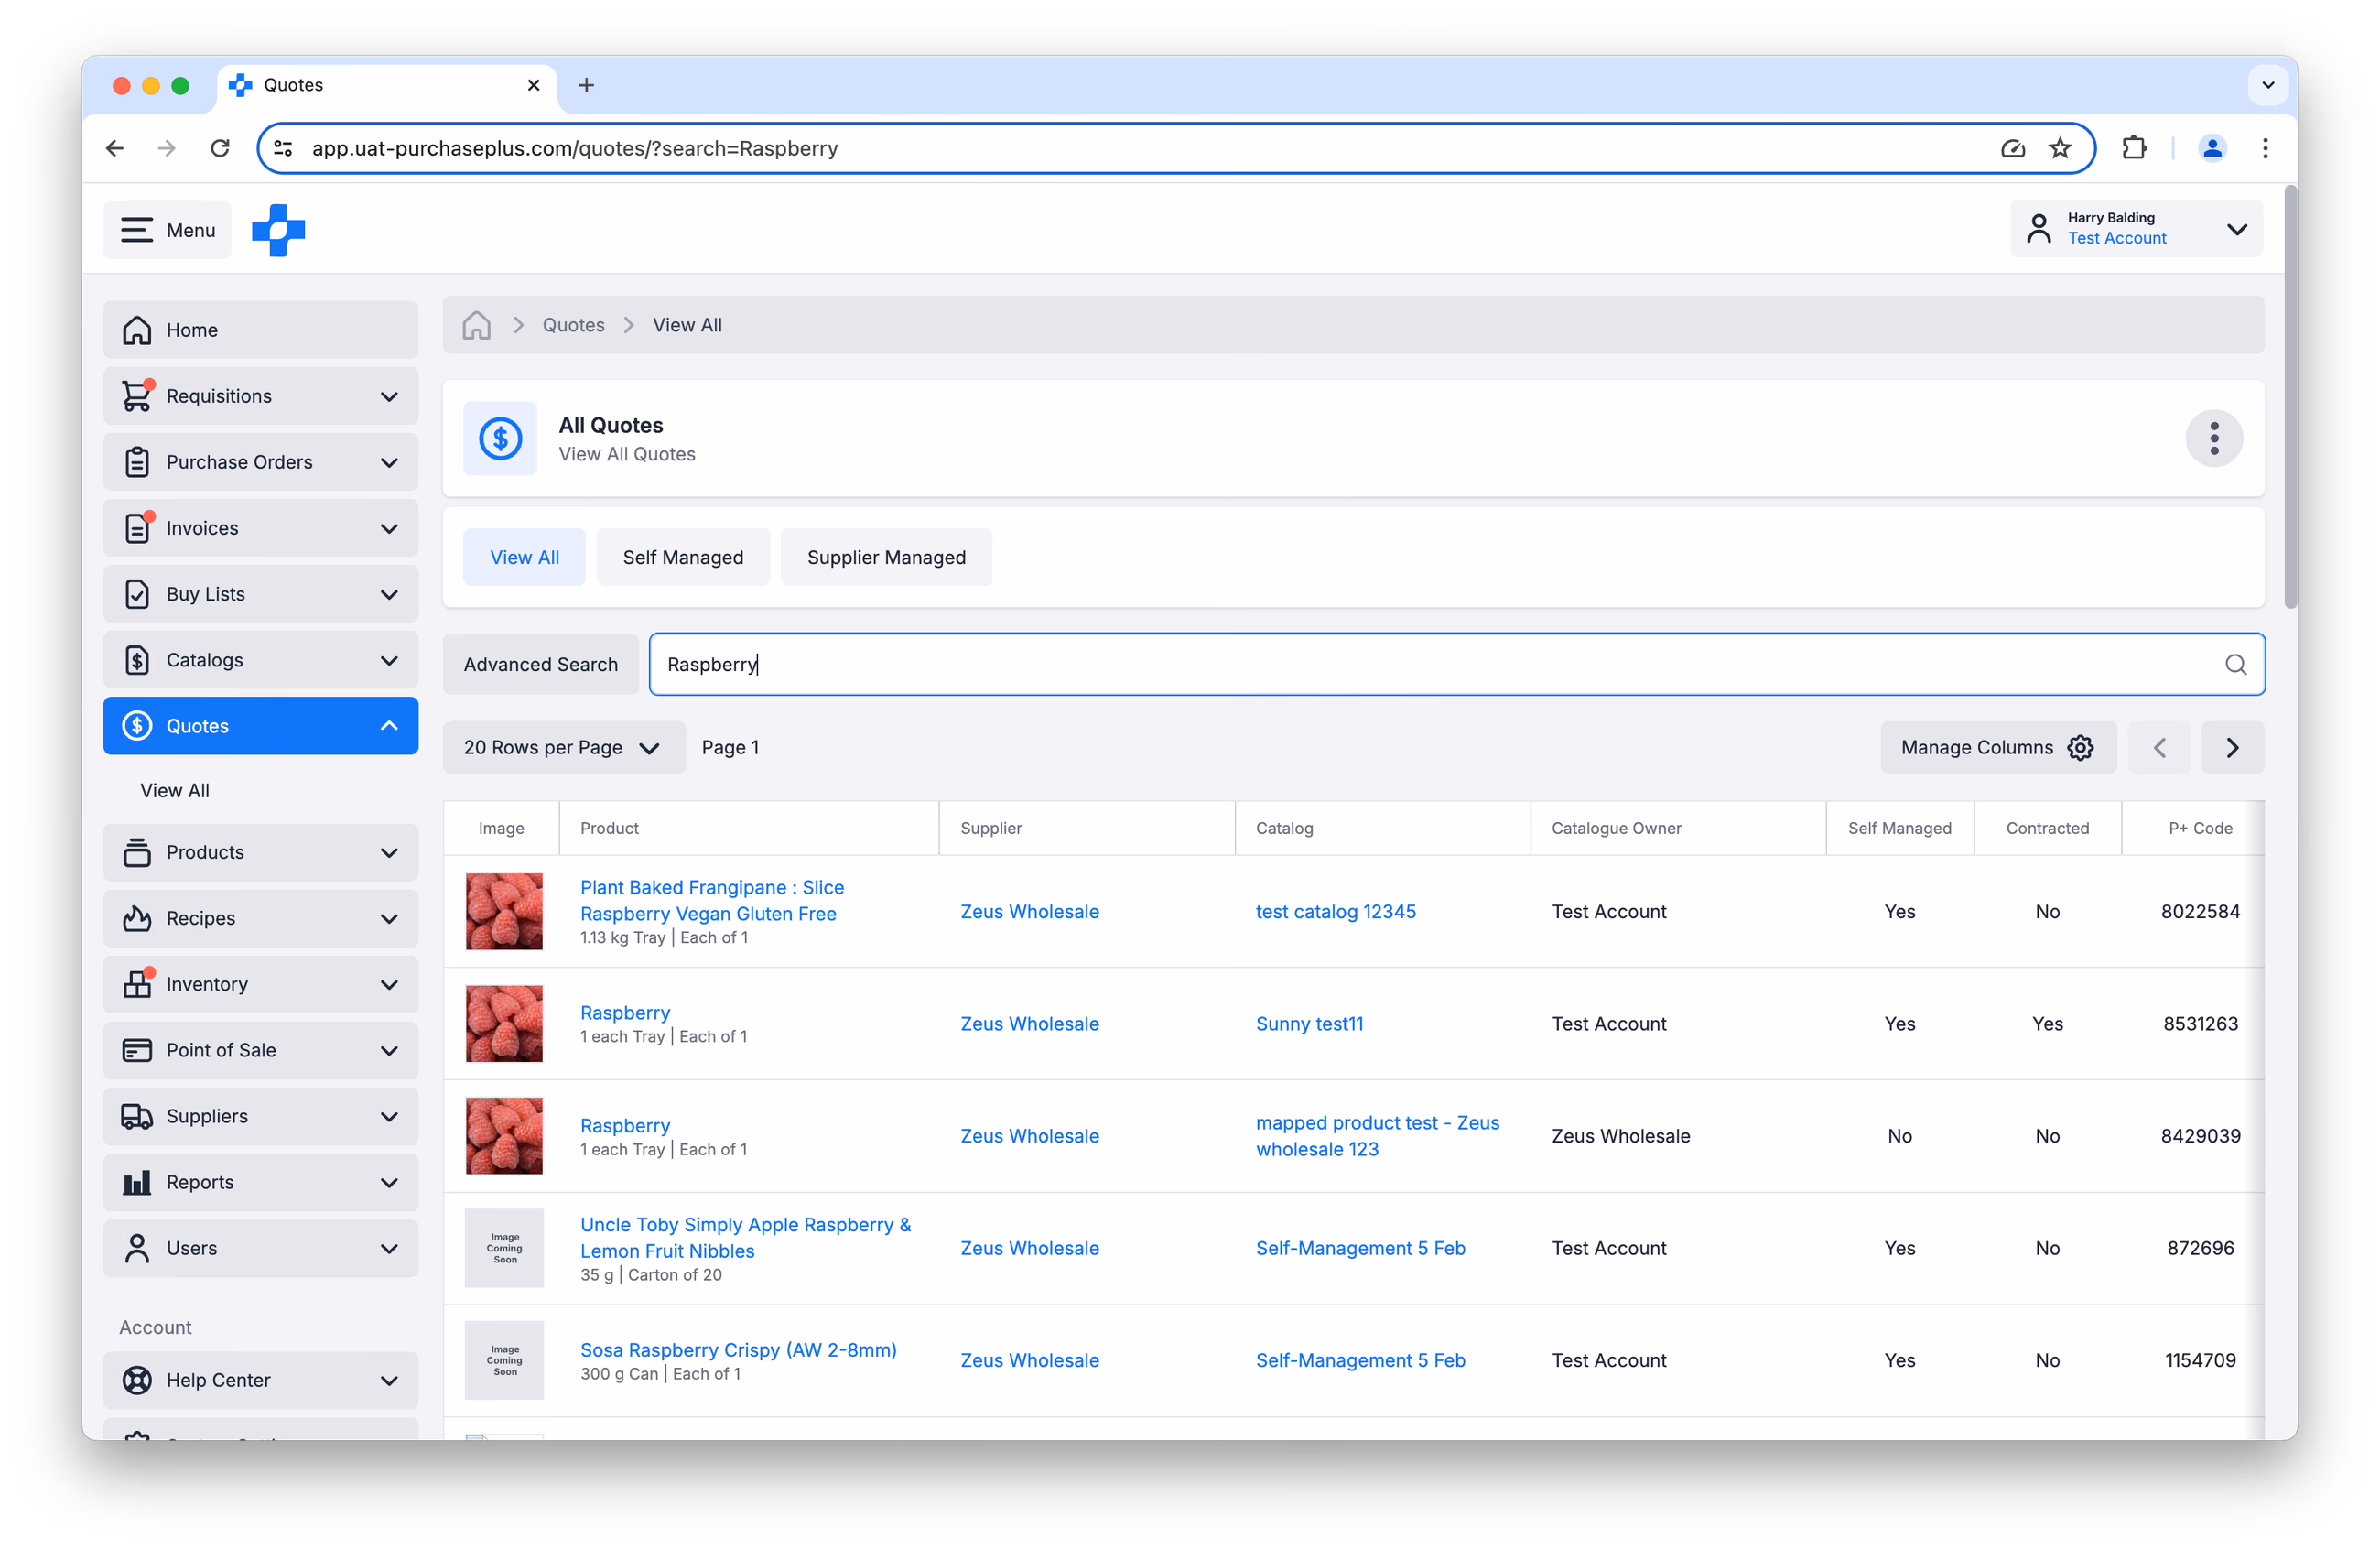Open the Quotes breadcrumb link
The height and width of the screenshot is (1549, 2380).
(574, 325)
